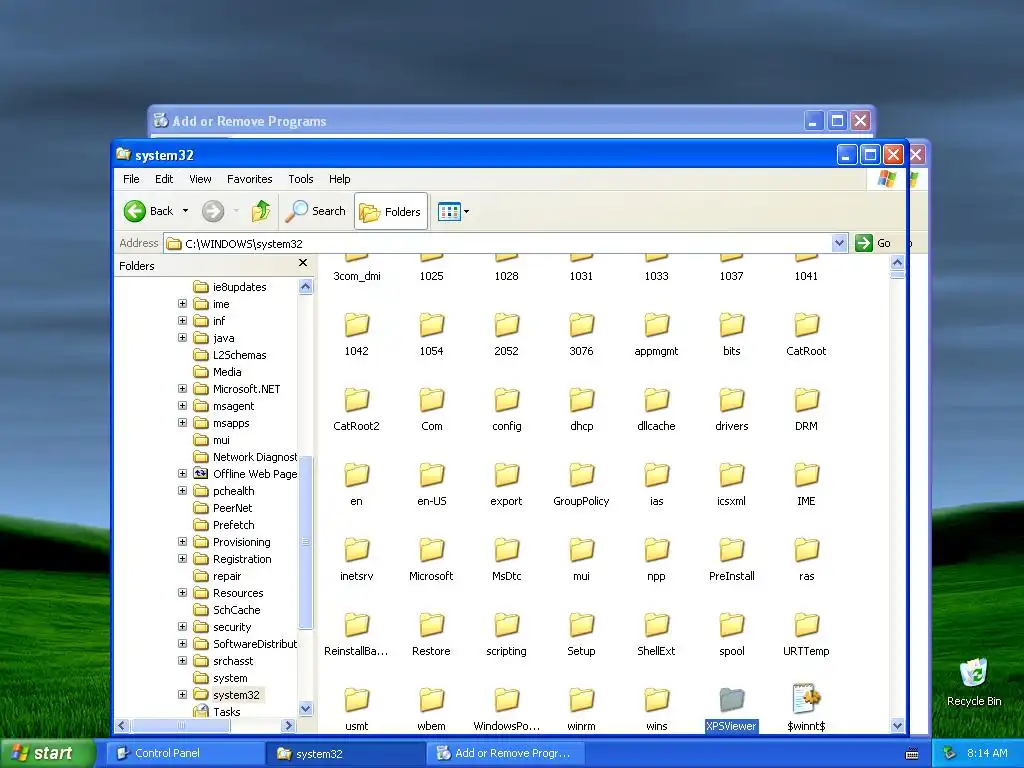
Task: Go up one folder level icon
Action: click(x=261, y=211)
